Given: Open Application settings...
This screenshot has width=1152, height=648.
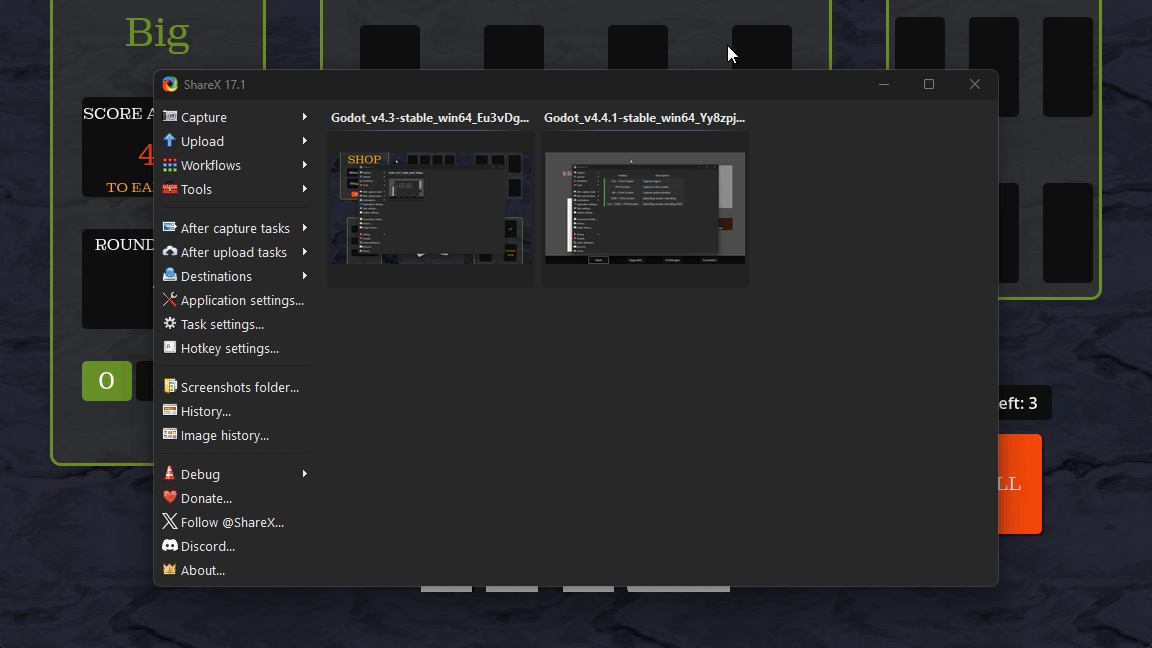Looking at the screenshot, I should [241, 300].
